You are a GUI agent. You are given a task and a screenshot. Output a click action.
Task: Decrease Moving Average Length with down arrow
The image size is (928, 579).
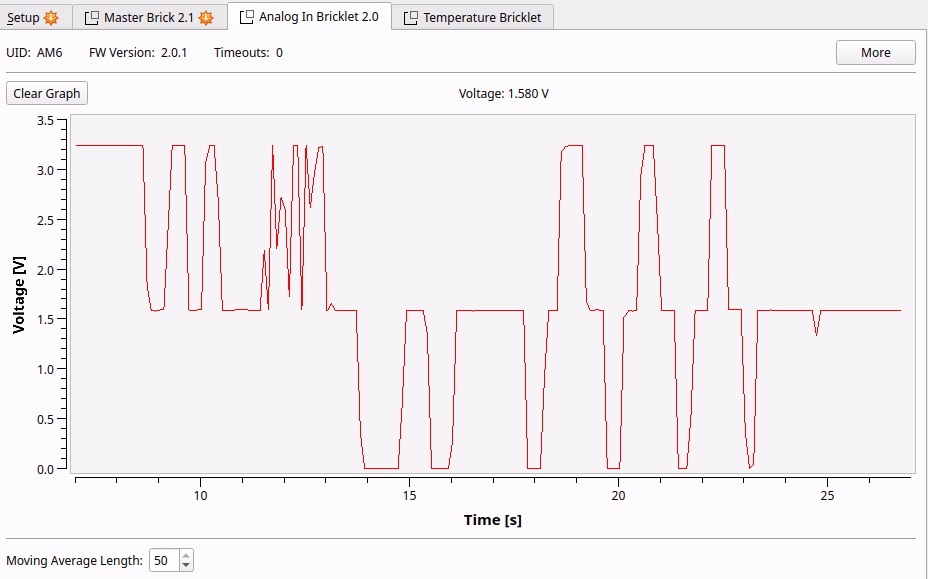pyautogui.click(x=186, y=566)
